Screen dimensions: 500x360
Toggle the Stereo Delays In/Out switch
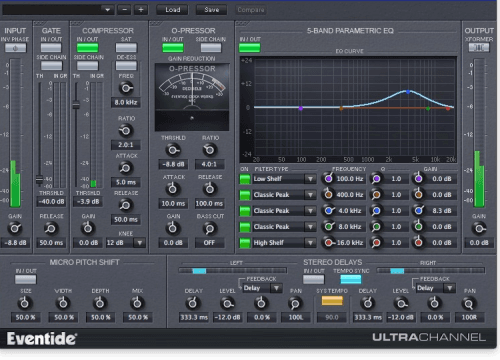click(313, 279)
